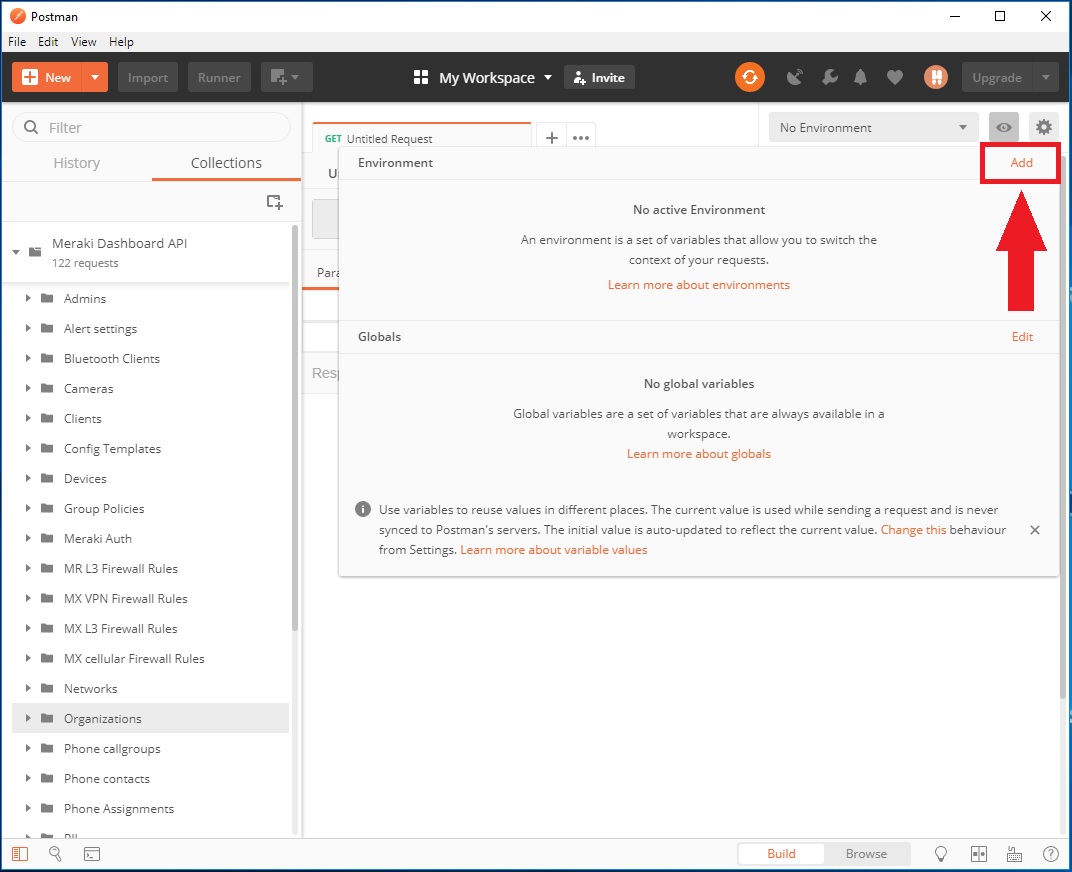
Task: Click the sync status icon
Action: point(749,77)
